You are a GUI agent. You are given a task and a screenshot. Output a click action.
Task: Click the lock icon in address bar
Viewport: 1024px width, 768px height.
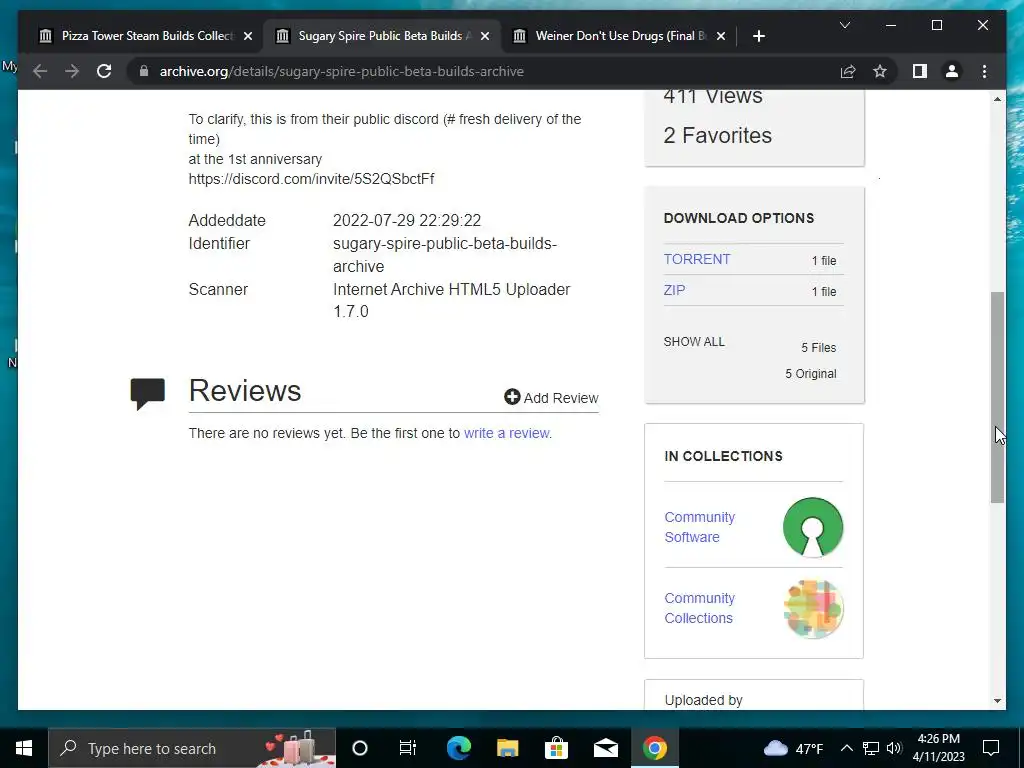(x=144, y=71)
